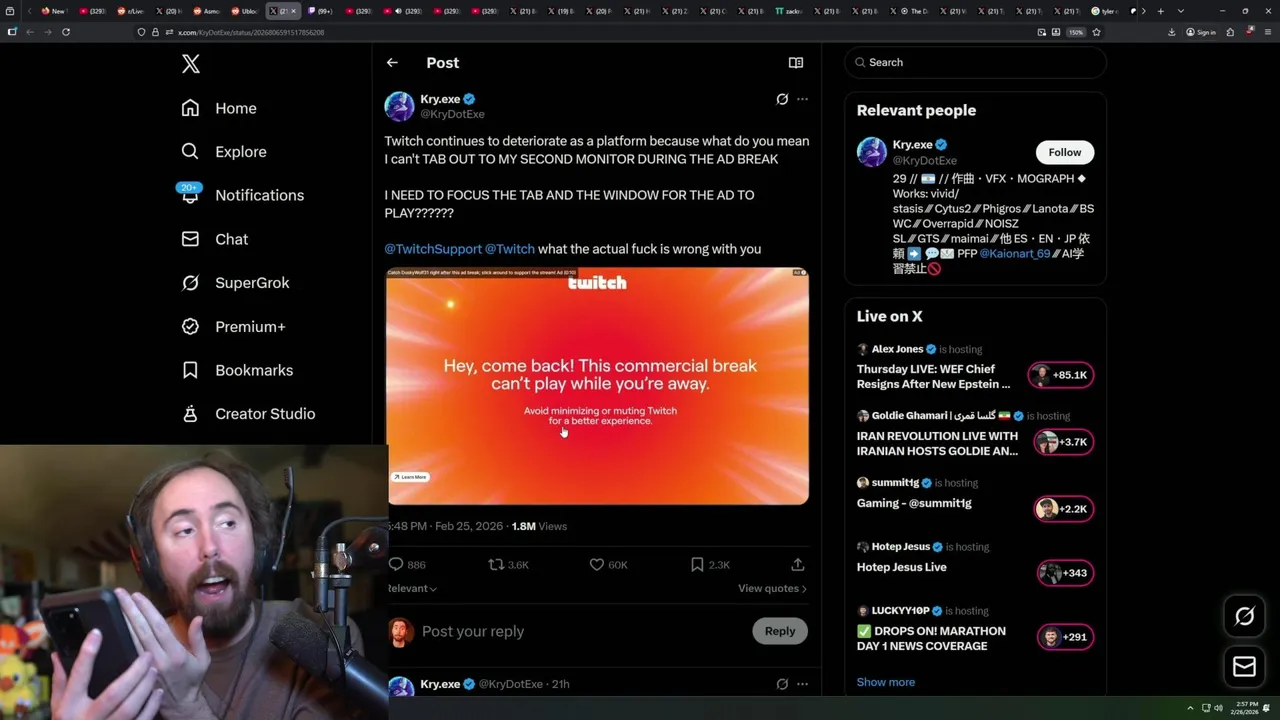This screenshot has height=720, width=1280.
Task: Open Alex Jones live broadcast +85.1K
Action: pos(975,368)
